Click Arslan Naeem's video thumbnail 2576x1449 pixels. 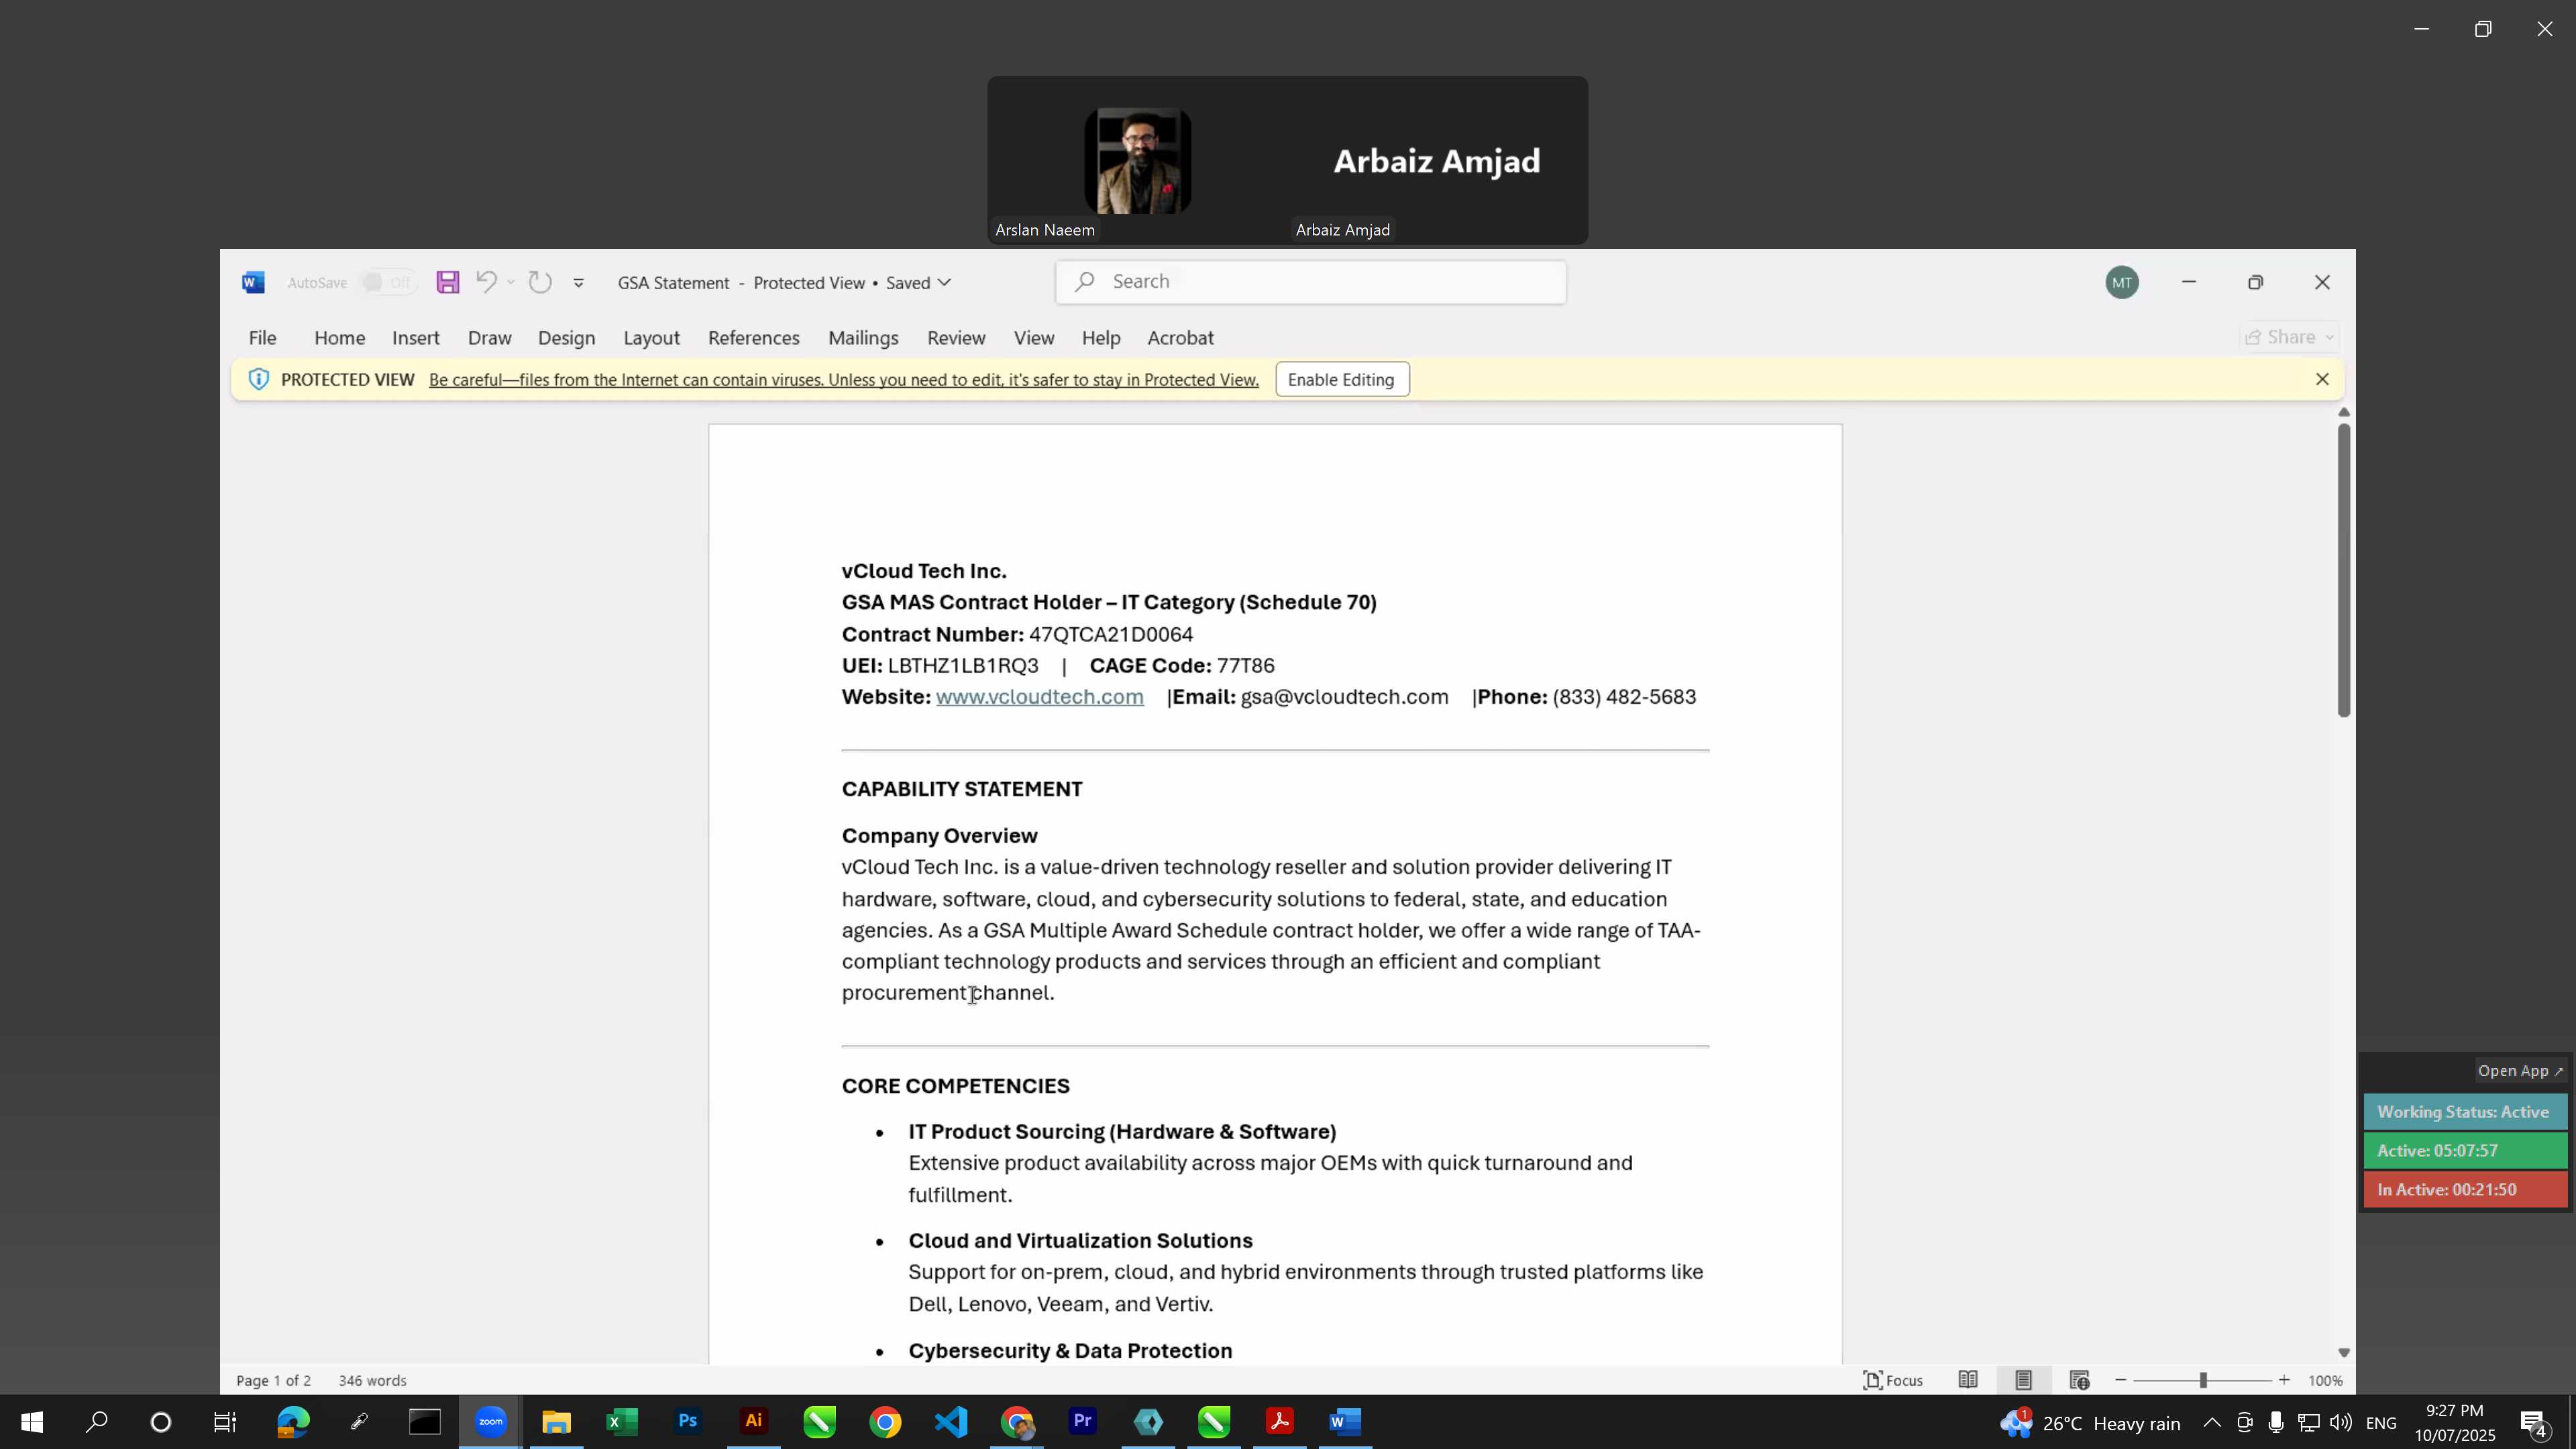click(1137, 161)
